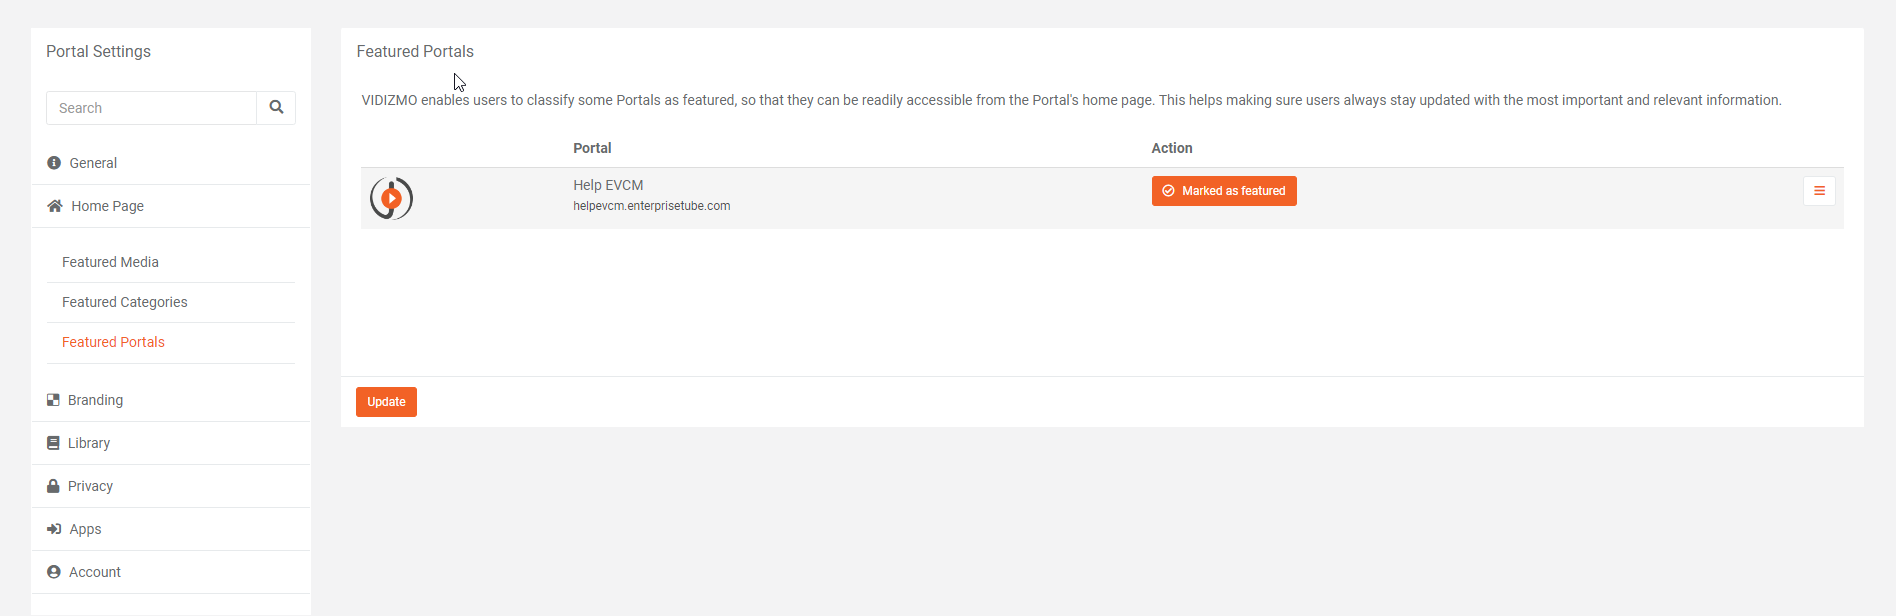Click the Update button
This screenshot has width=1896, height=616.
pos(386,402)
